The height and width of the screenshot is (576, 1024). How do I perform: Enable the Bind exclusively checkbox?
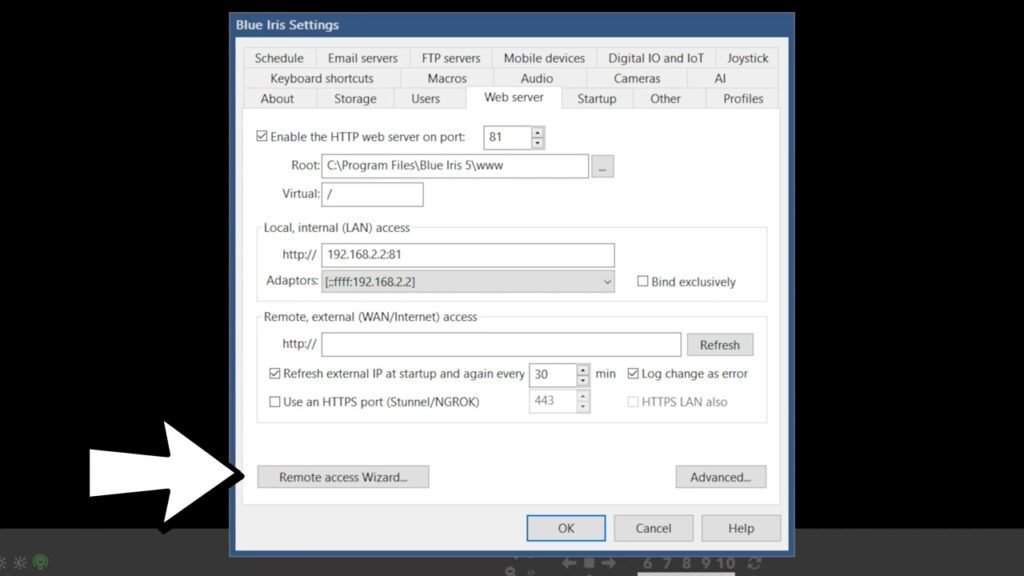[642, 281]
